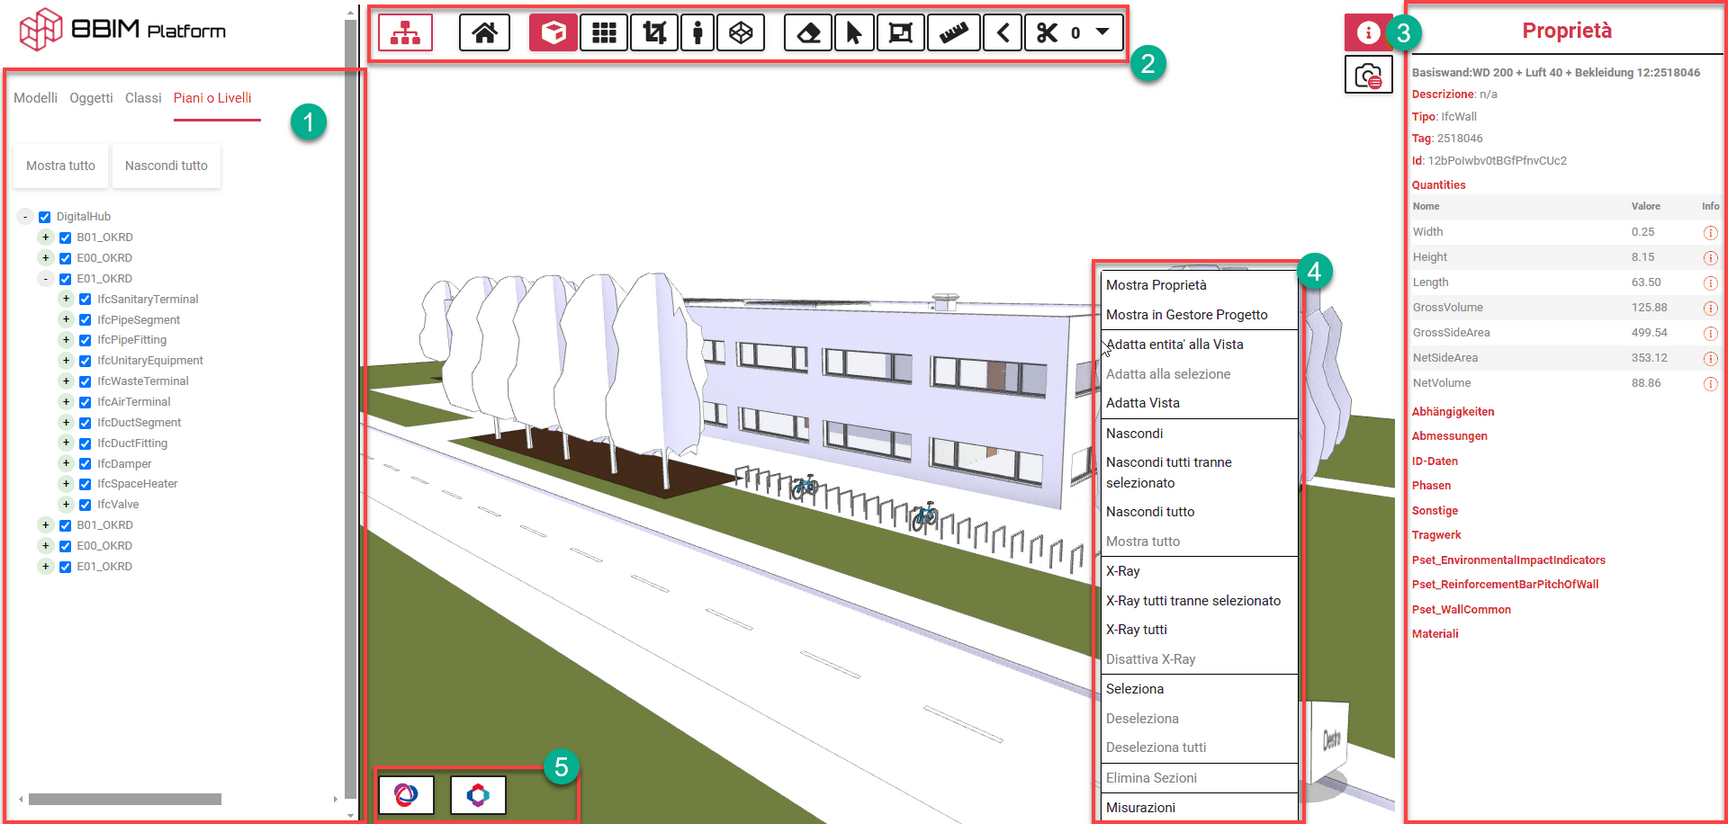Open info icon for Height quantity

(x=1710, y=258)
